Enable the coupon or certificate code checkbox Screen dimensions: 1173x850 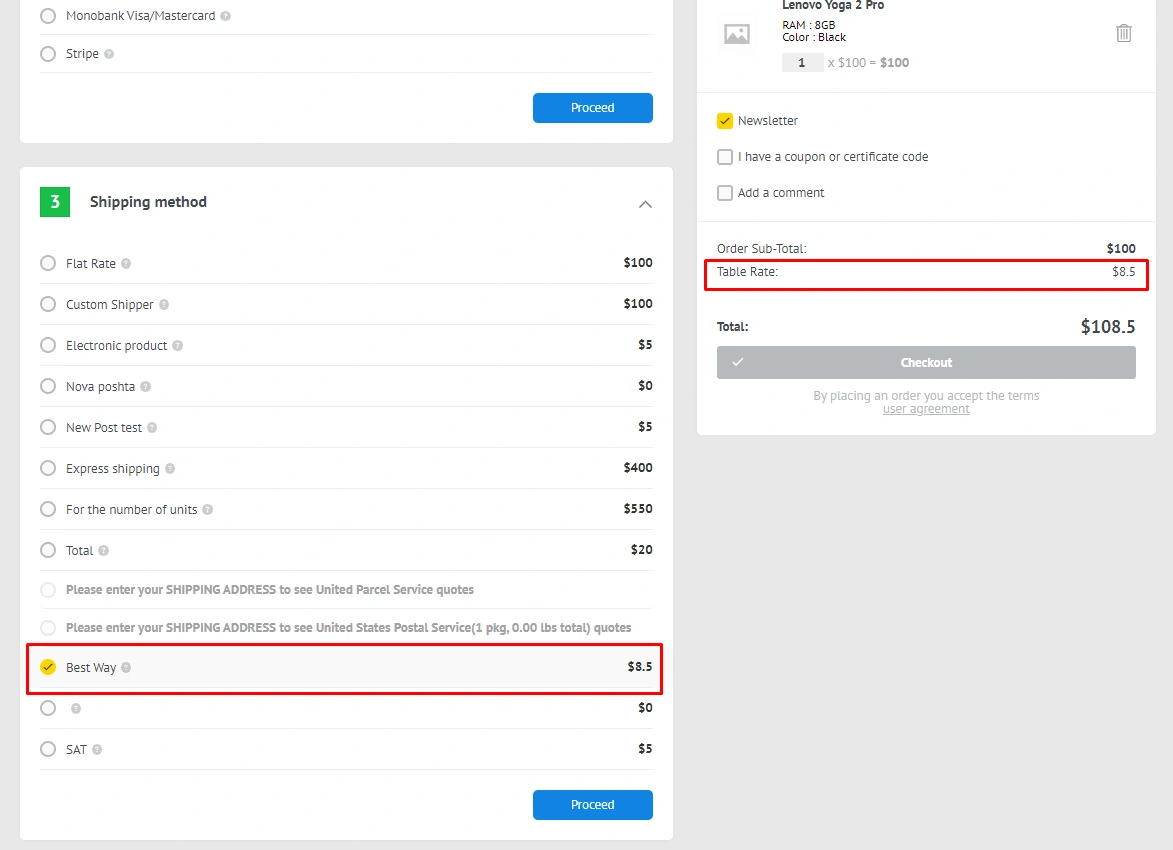coord(725,157)
